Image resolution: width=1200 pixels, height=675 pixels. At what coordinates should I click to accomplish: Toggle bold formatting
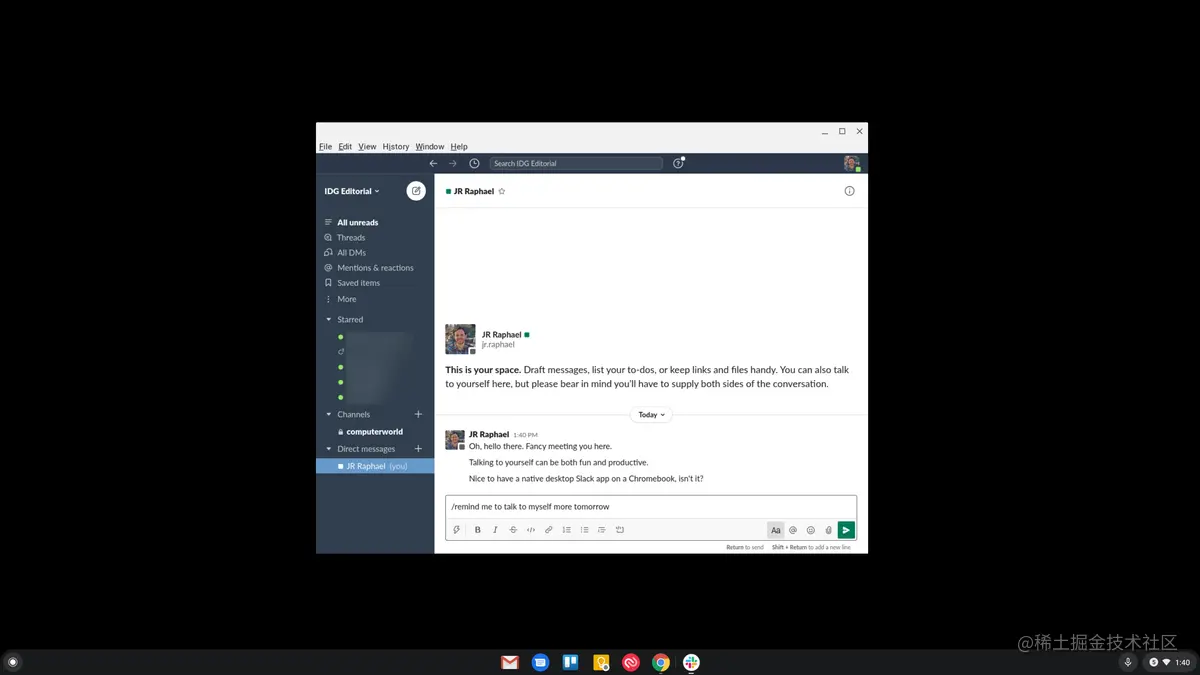click(x=478, y=530)
